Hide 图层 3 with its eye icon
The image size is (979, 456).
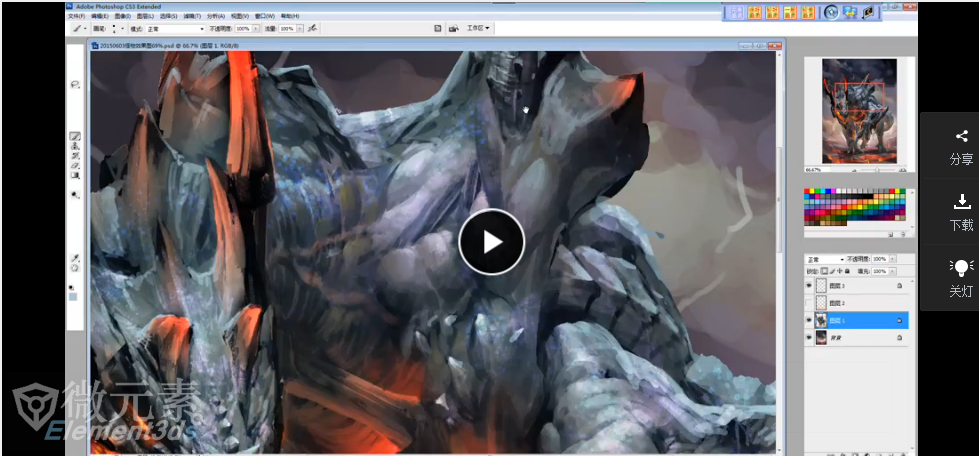tap(809, 285)
